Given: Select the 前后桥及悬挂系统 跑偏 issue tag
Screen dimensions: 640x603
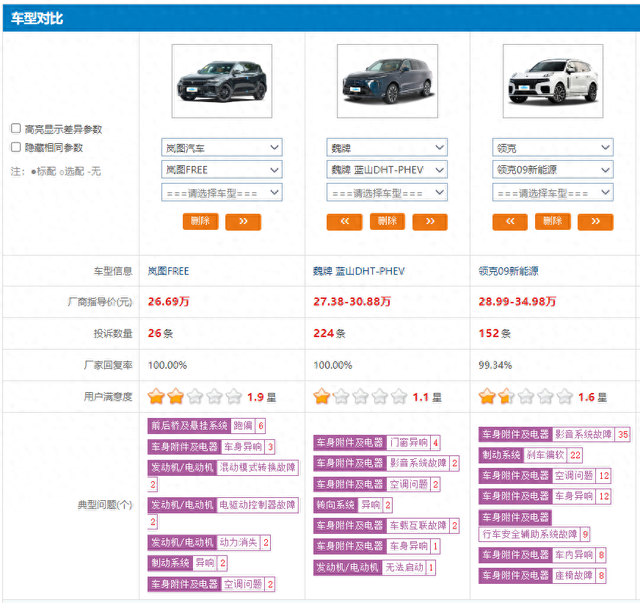Looking at the screenshot, I should coord(207,426).
